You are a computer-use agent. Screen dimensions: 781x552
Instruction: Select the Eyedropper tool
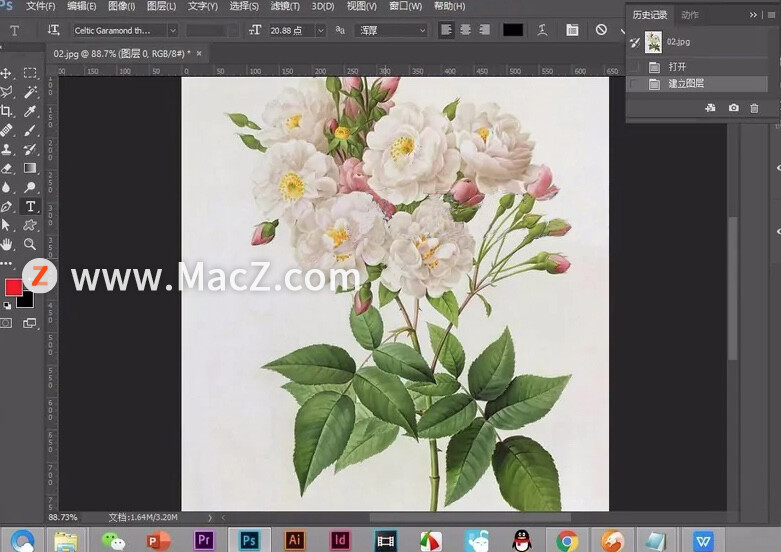(x=30, y=111)
